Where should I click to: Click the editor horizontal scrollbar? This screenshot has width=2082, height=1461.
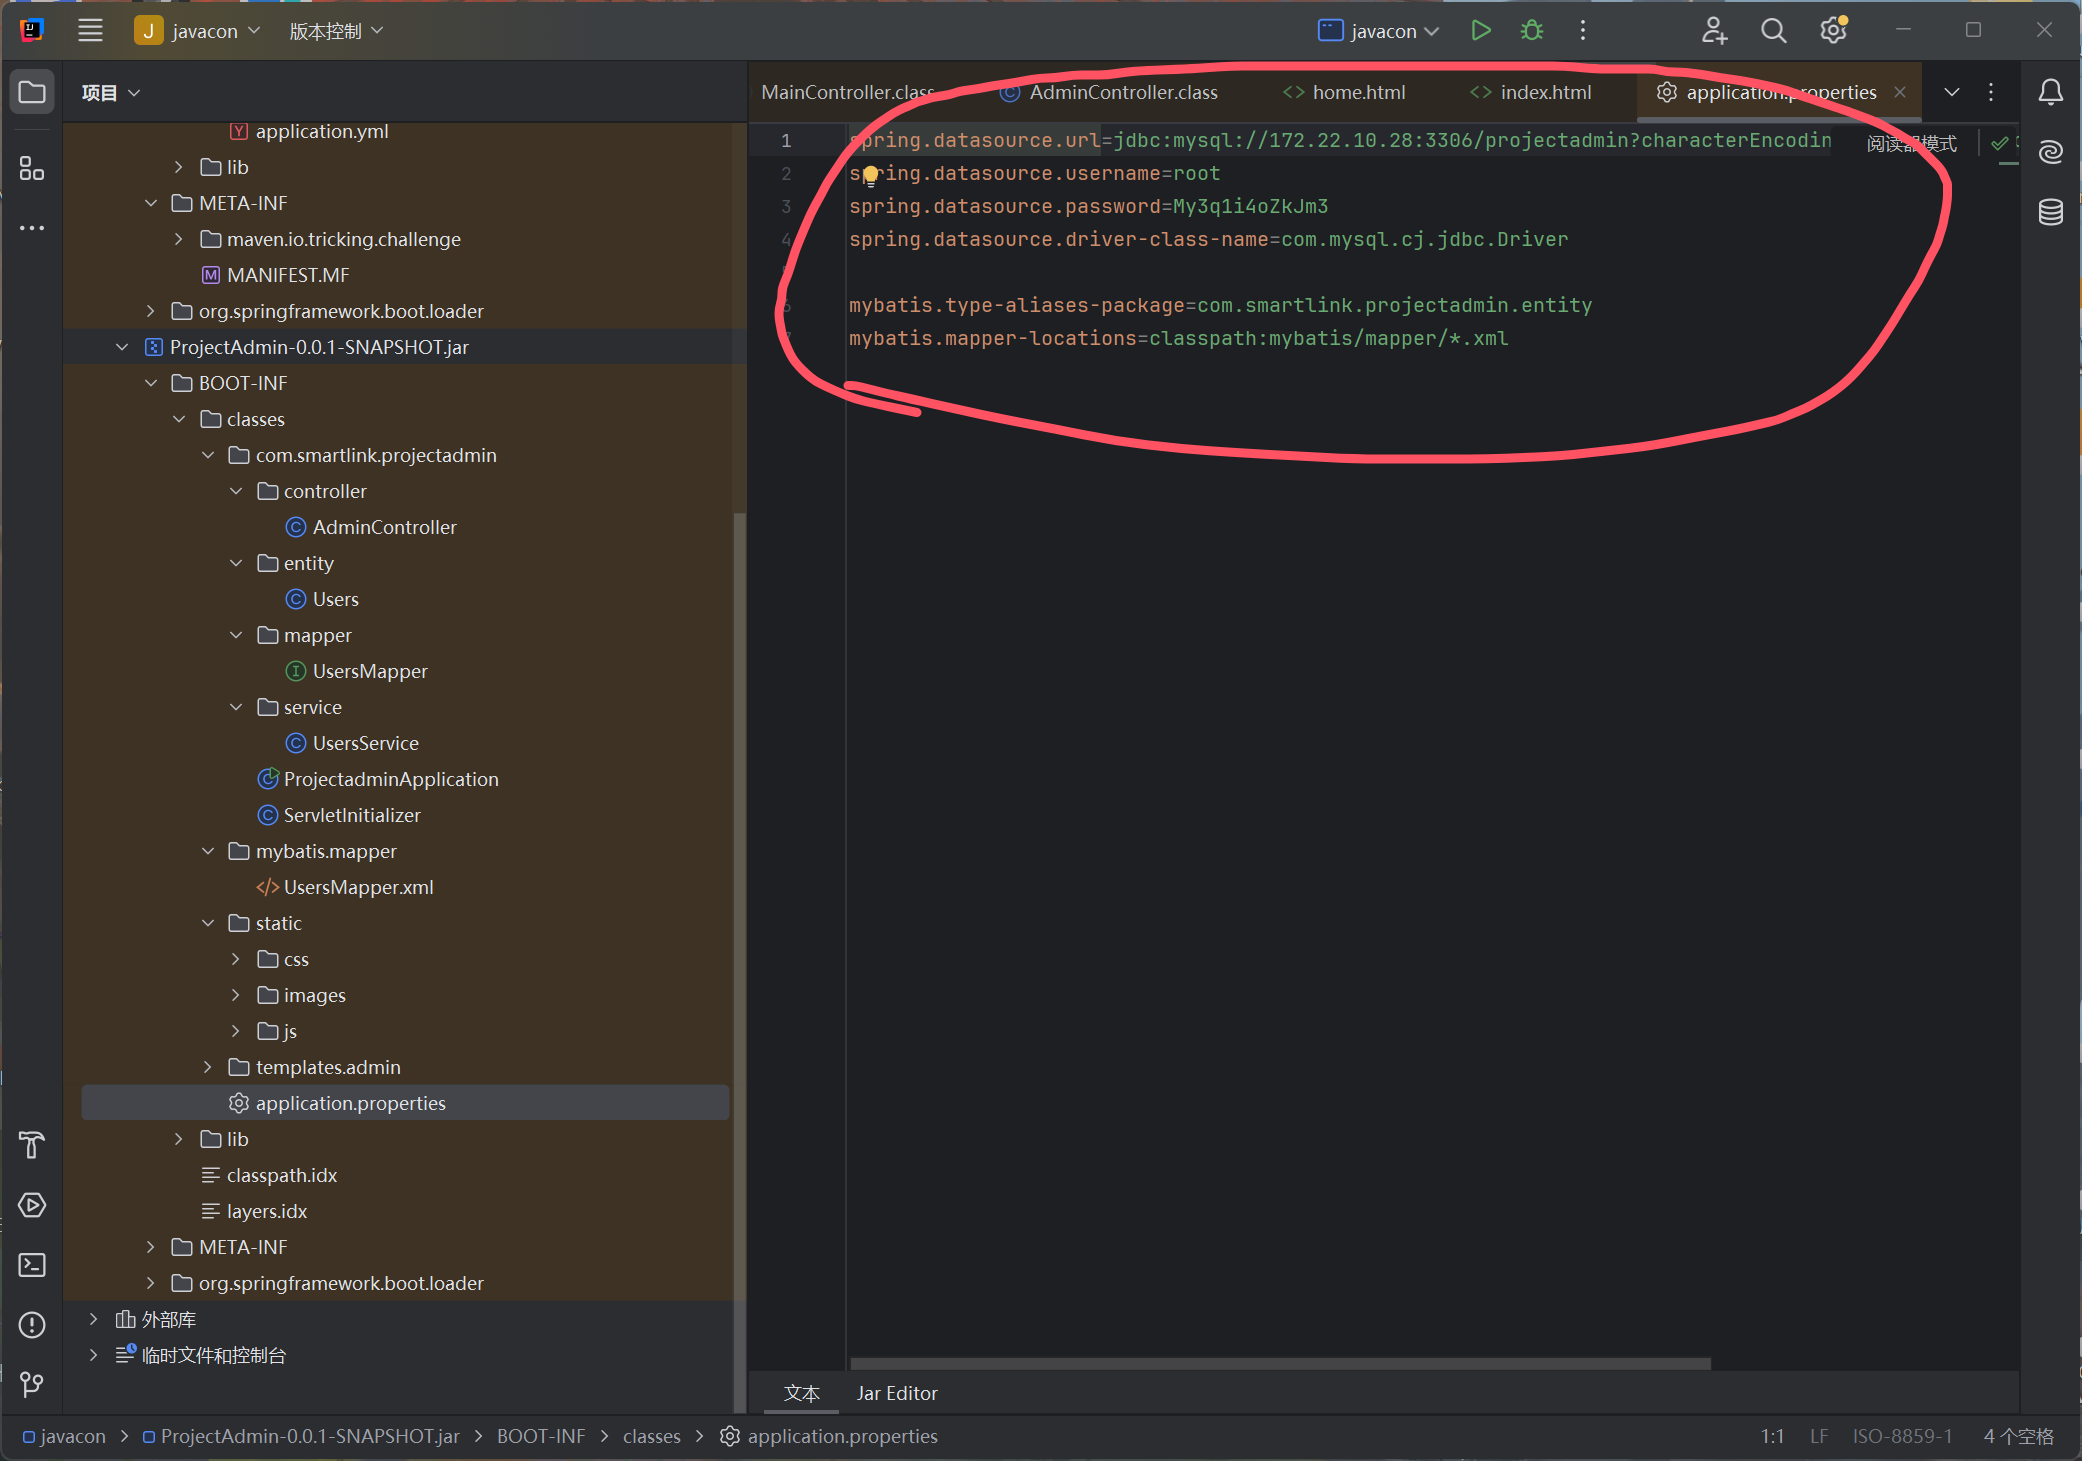click(x=1279, y=1364)
